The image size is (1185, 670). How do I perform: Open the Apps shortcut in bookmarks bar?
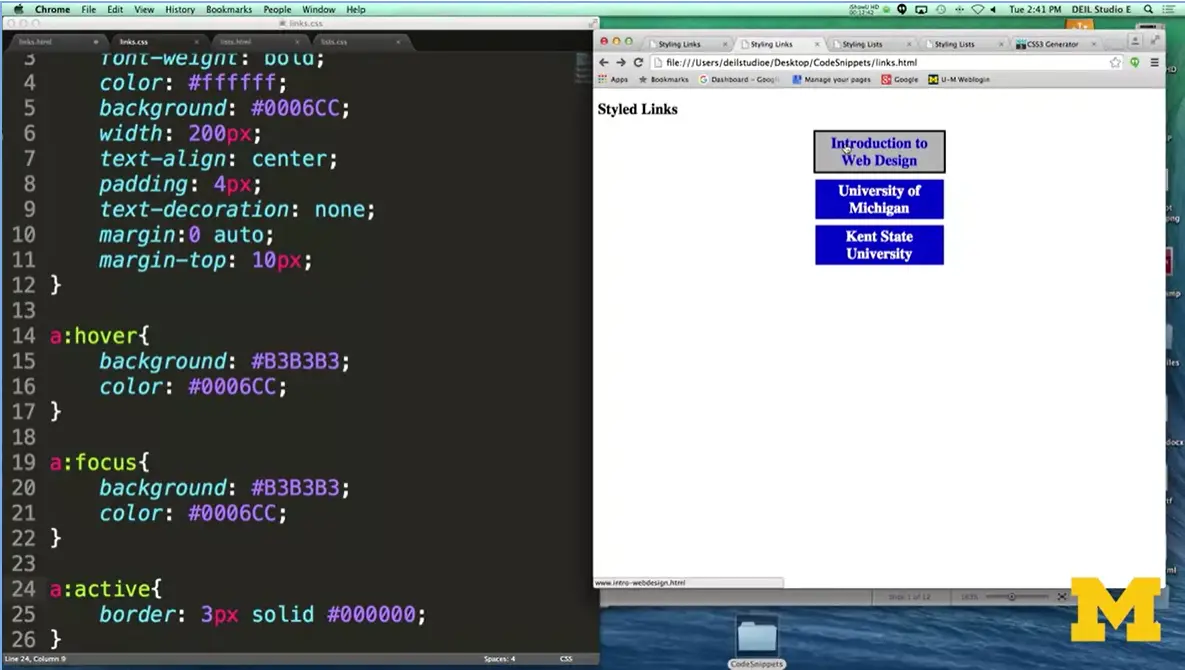pyautogui.click(x=613, y=80)
